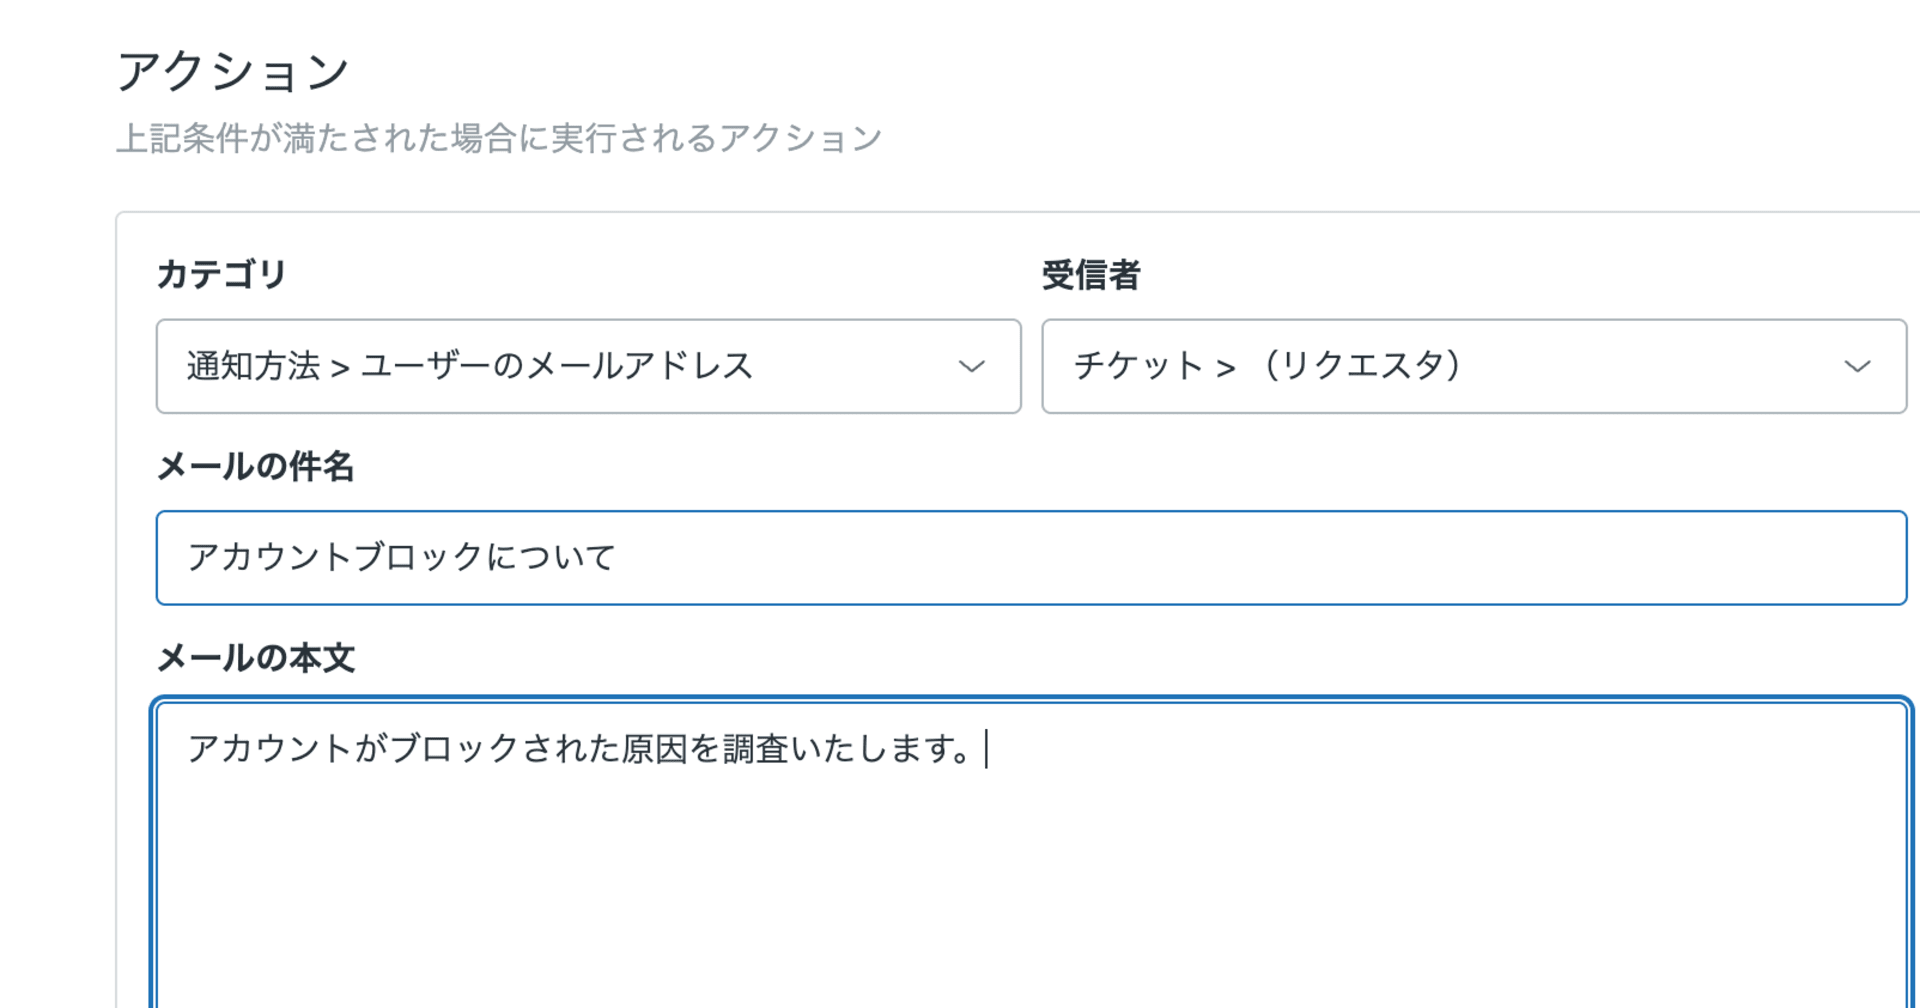Focus the メールの件名 input field
The image size is (1920, 1008).
coord(1030,558)
